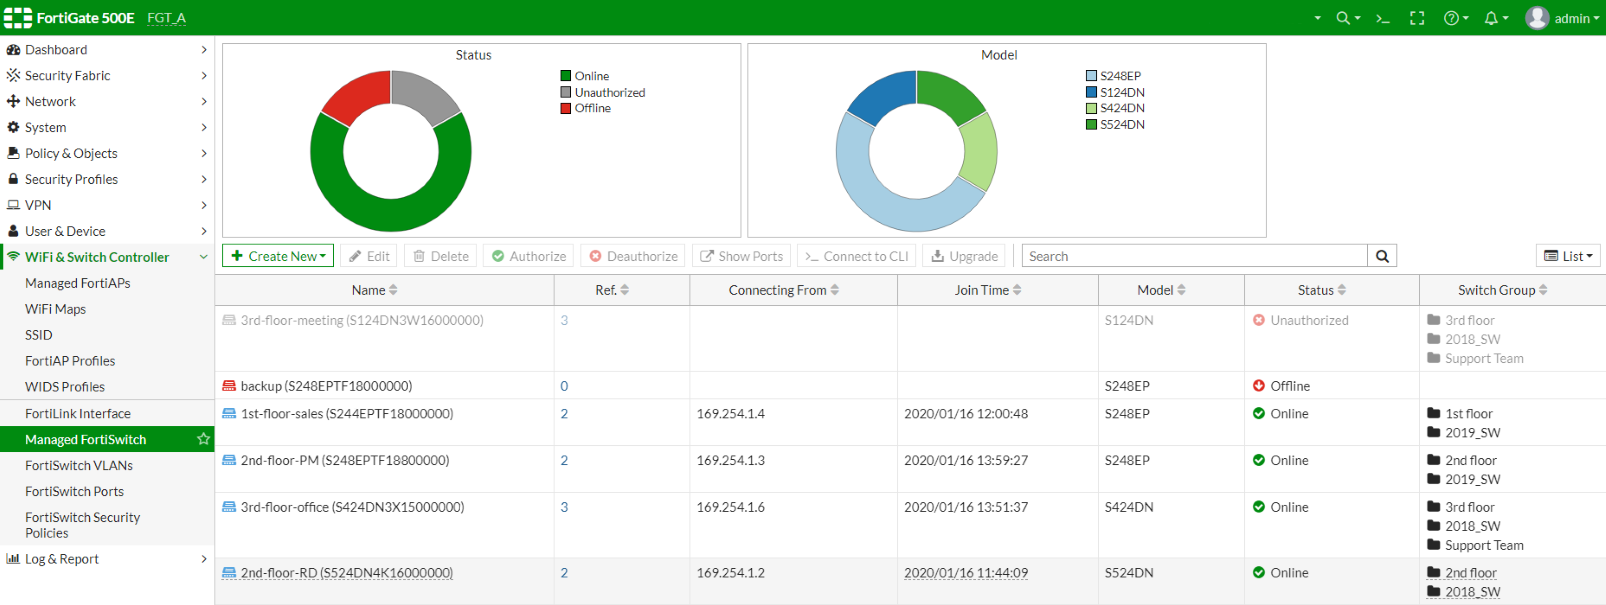Image resolution: width=1606 pixels, height=605 pixels.
Task: Click the admin user avatar
Action: pyautogui.click(x=1537, y=18)
